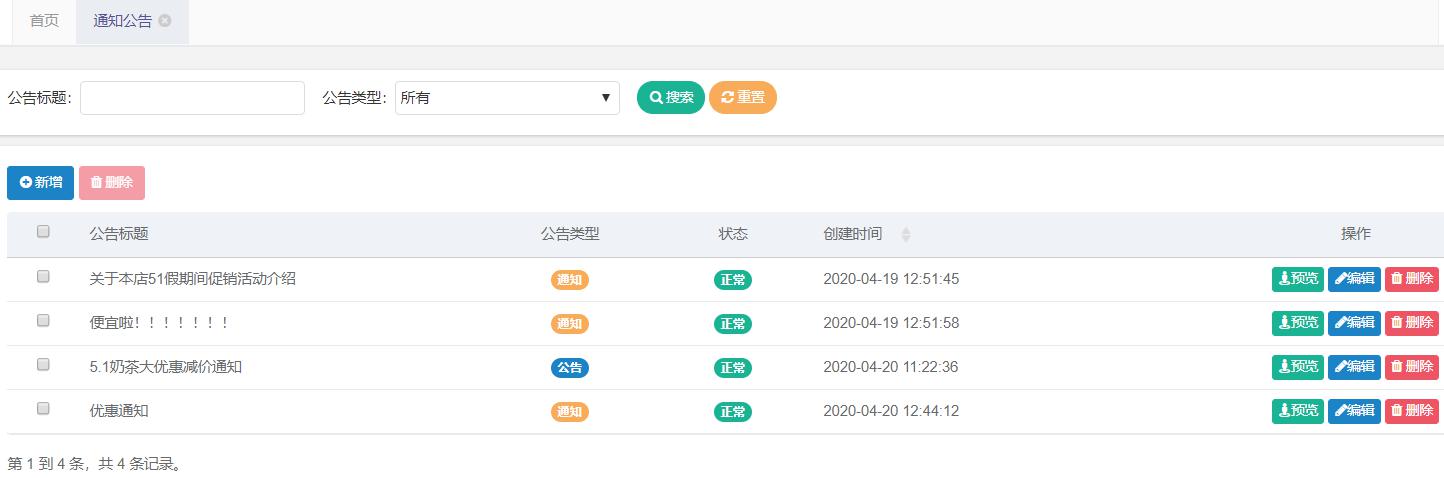Click the 正常 status badge in 优惠通知 row
Viewport: 1444px width, 478px height.
point(733,412)
